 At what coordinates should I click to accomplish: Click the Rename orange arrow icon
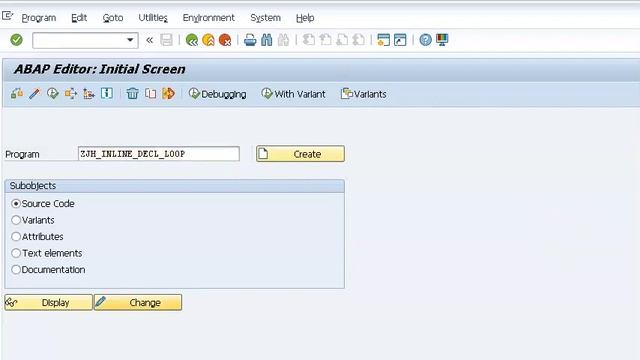coord(168,93)
